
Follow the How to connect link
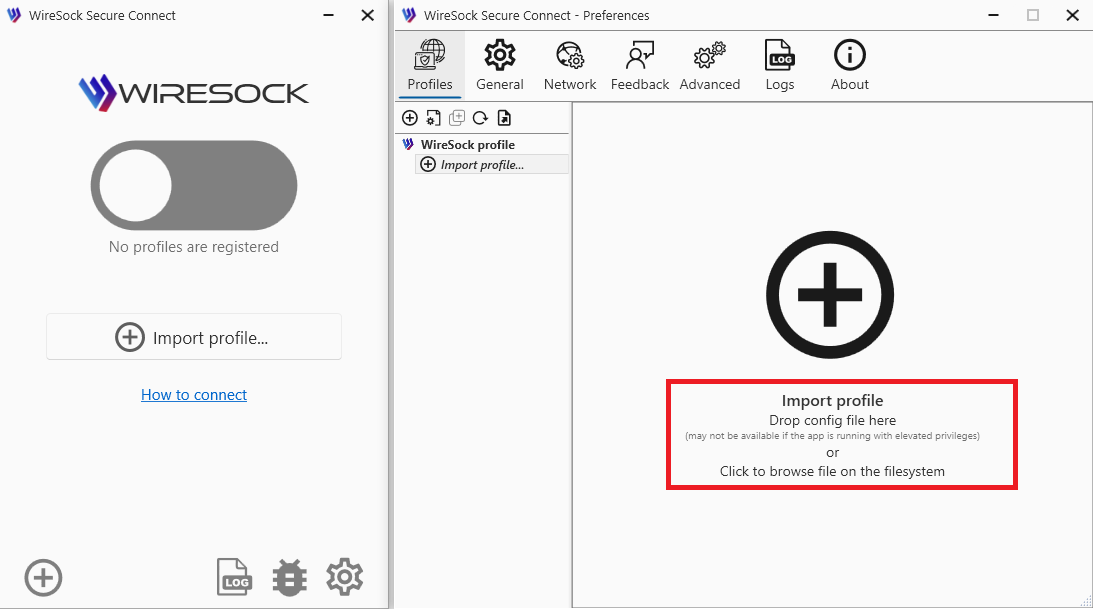(x=194, y=395)
